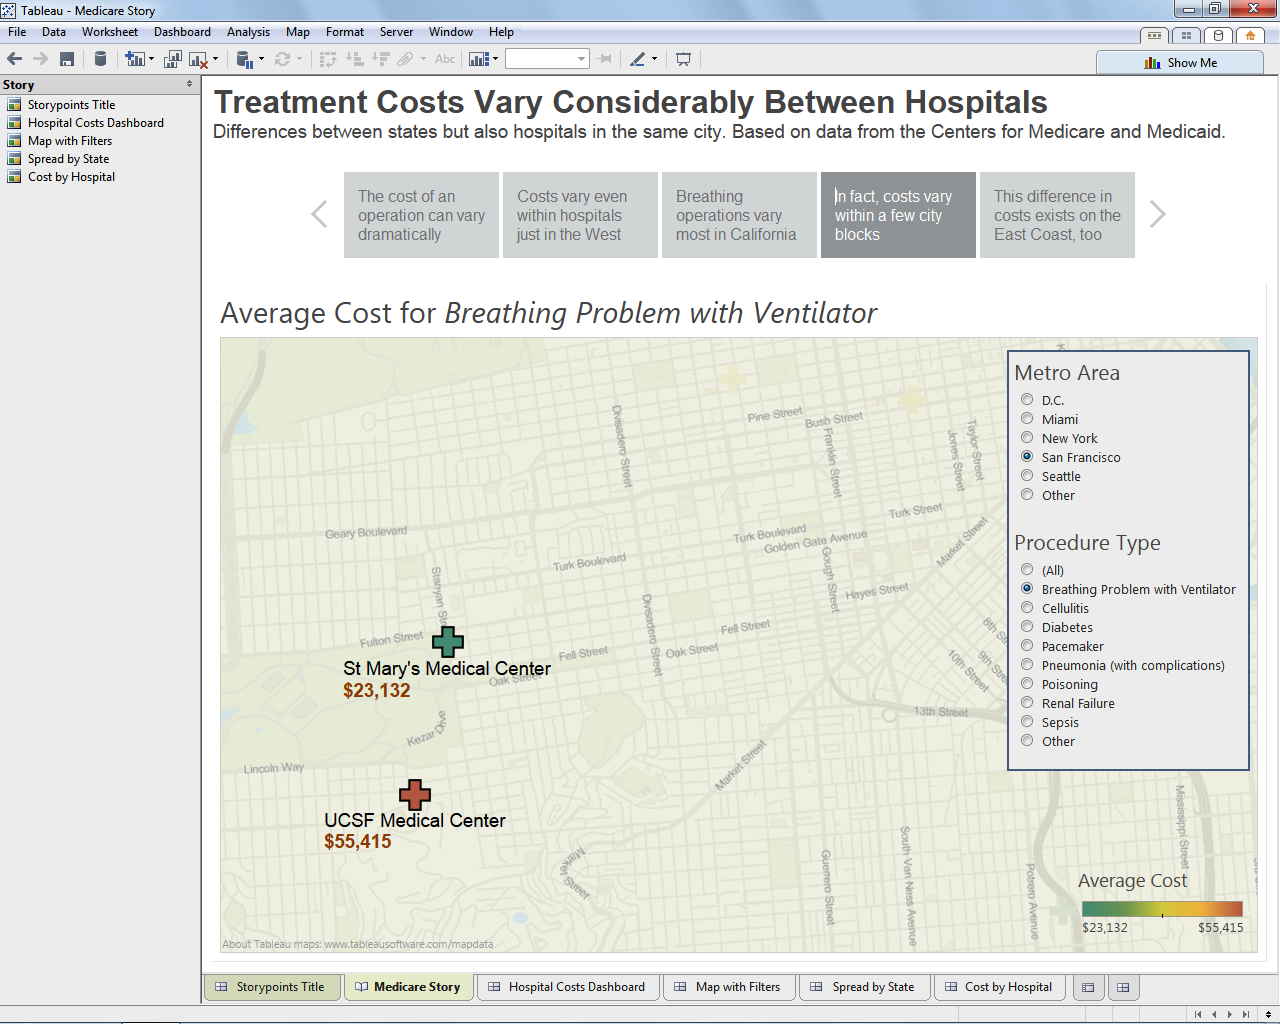Click the Highlight pen icon
Viewport: 1280px width, 1024px height.
tap(638, 59)
